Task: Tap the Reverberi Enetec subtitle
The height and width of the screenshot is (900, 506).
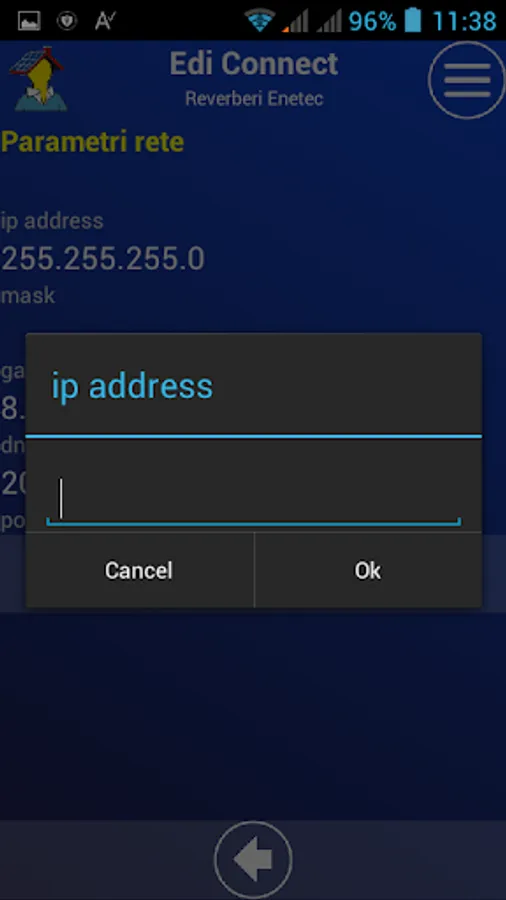Action: (x=254, y=98)
